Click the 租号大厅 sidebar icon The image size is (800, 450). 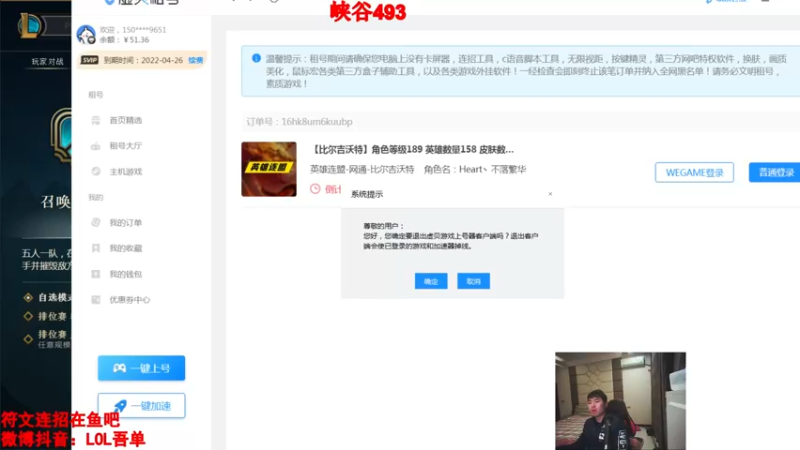(x=95, y=146)
